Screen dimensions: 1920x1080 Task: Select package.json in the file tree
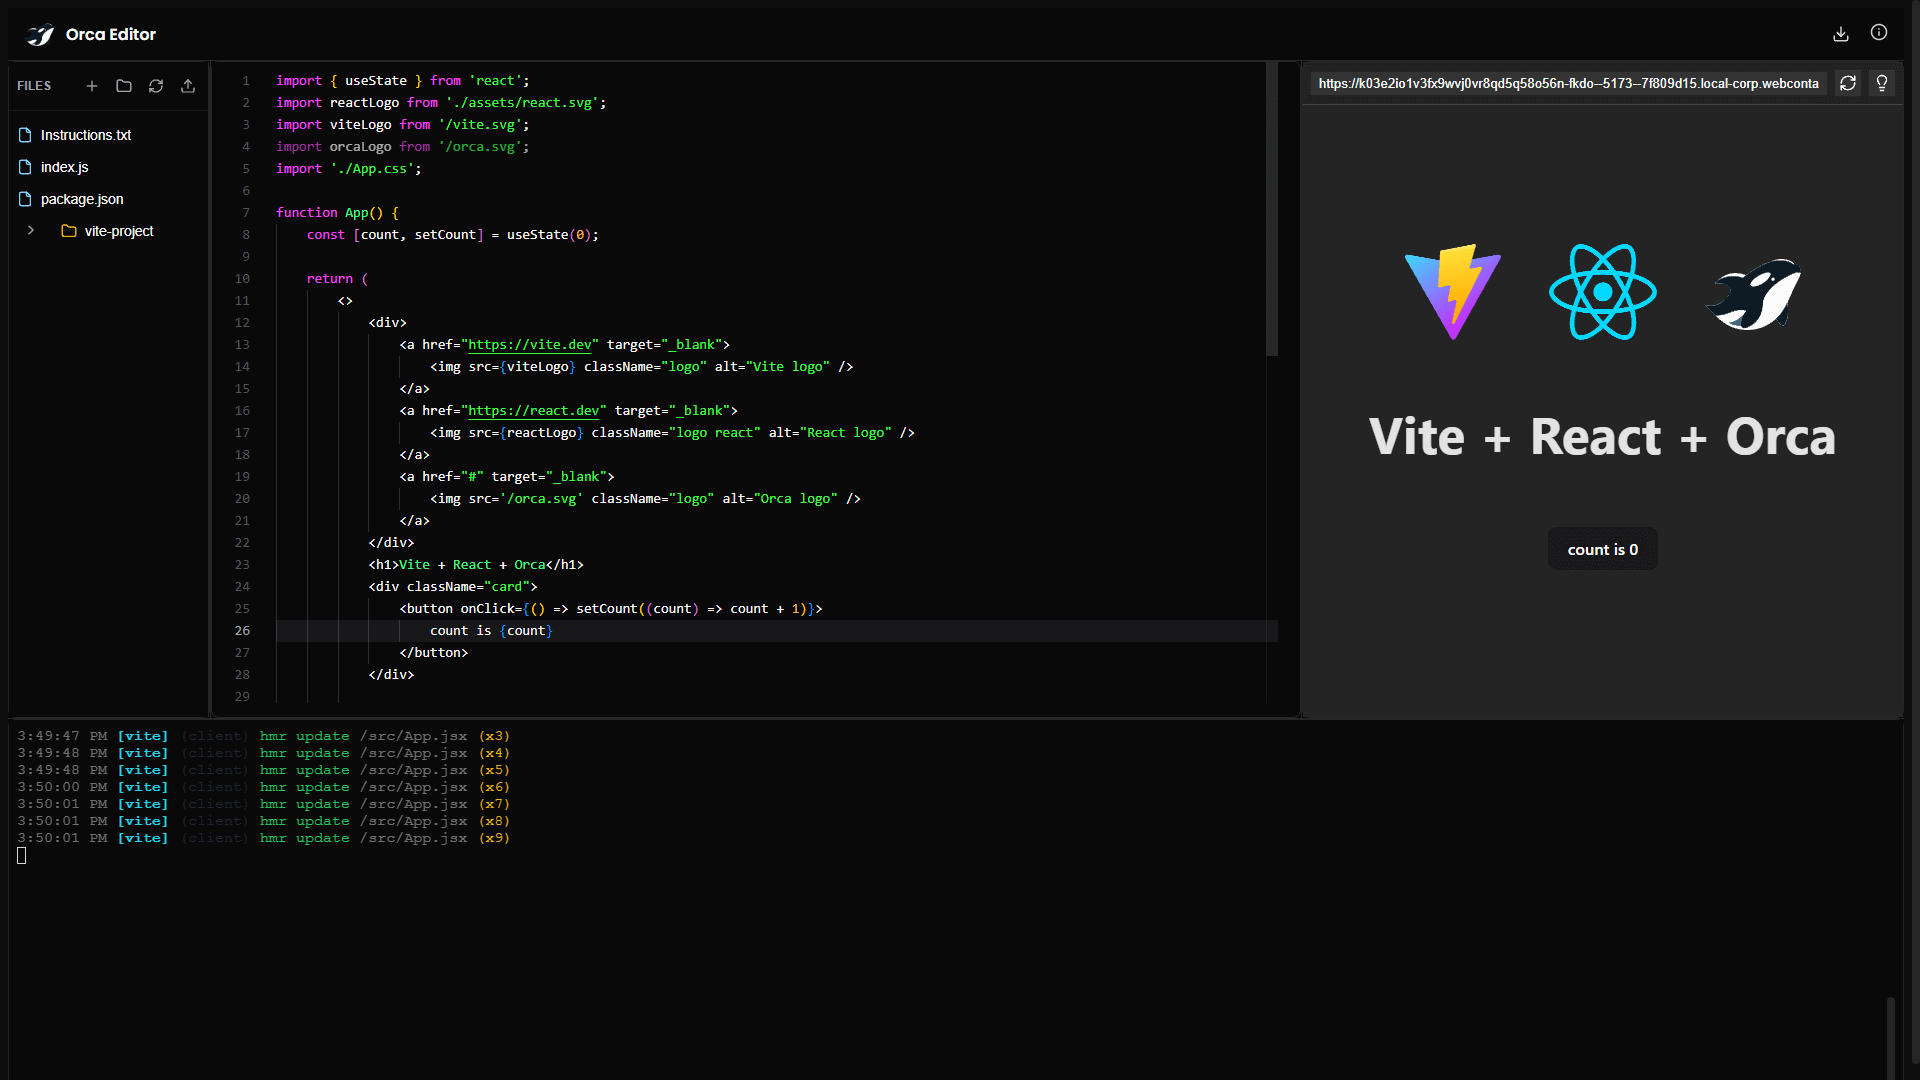point(82,199)
